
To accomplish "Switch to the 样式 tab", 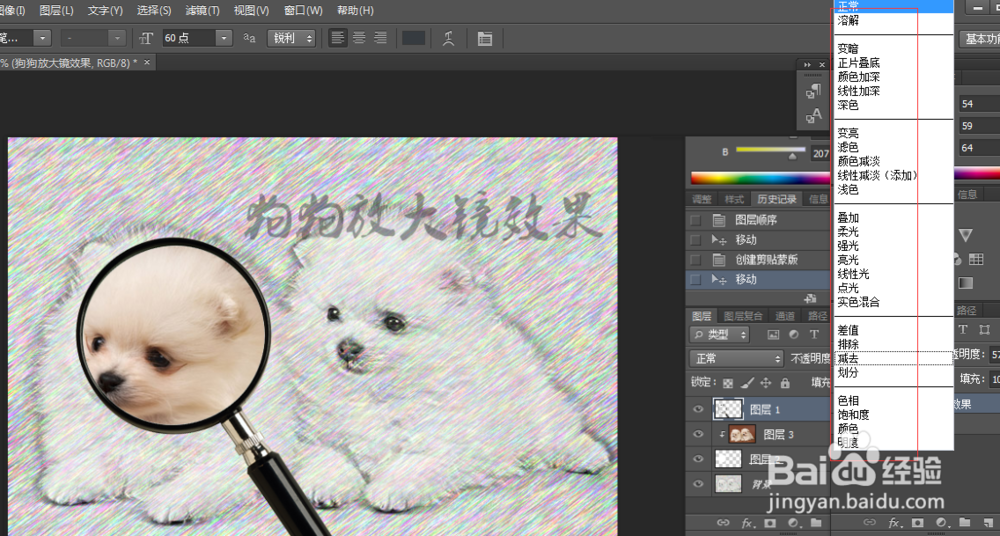I will point(735,199).
